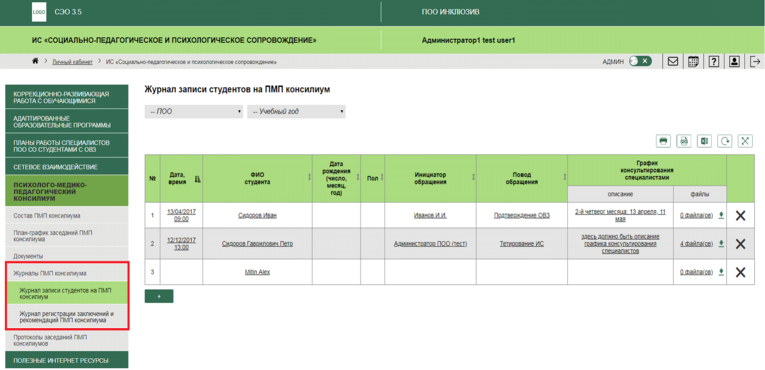
Task: Add a new record with plus button
Action: pyautogui.click(x=159, y=296)
